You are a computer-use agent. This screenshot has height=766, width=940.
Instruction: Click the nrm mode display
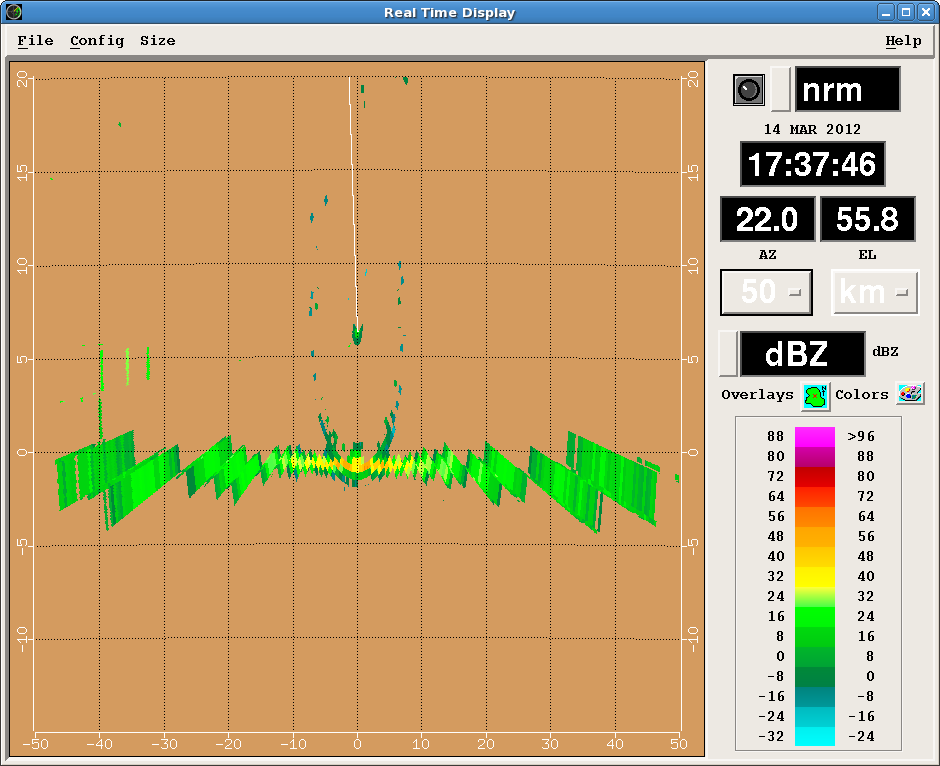847,89
